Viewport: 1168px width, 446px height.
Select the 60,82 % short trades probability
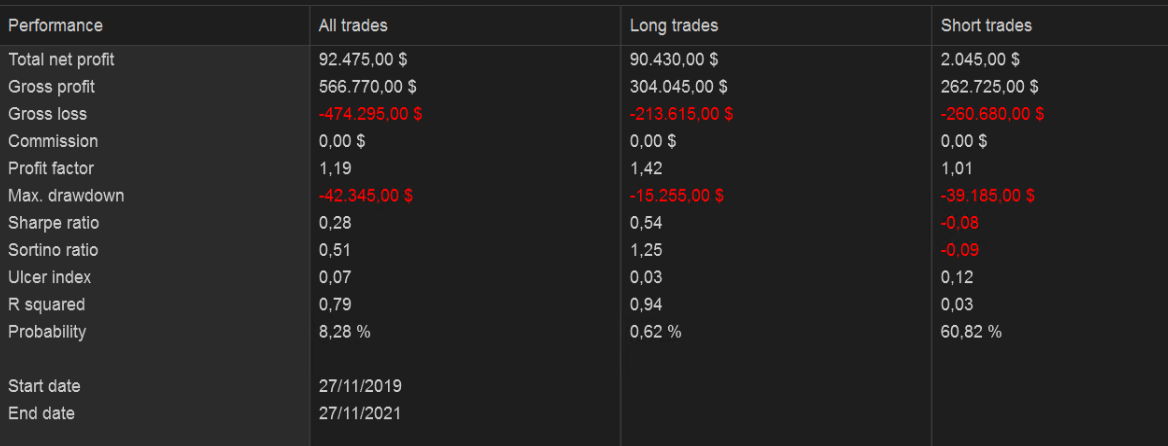(x=971, y=331)
